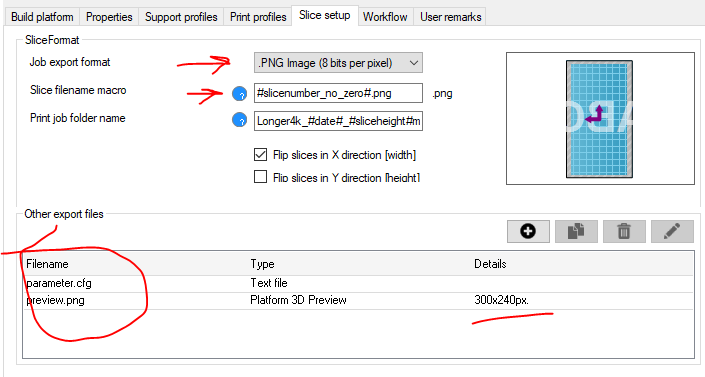Click the trash delete export file icon
705x377 pixels.
[x=624, y=231]
